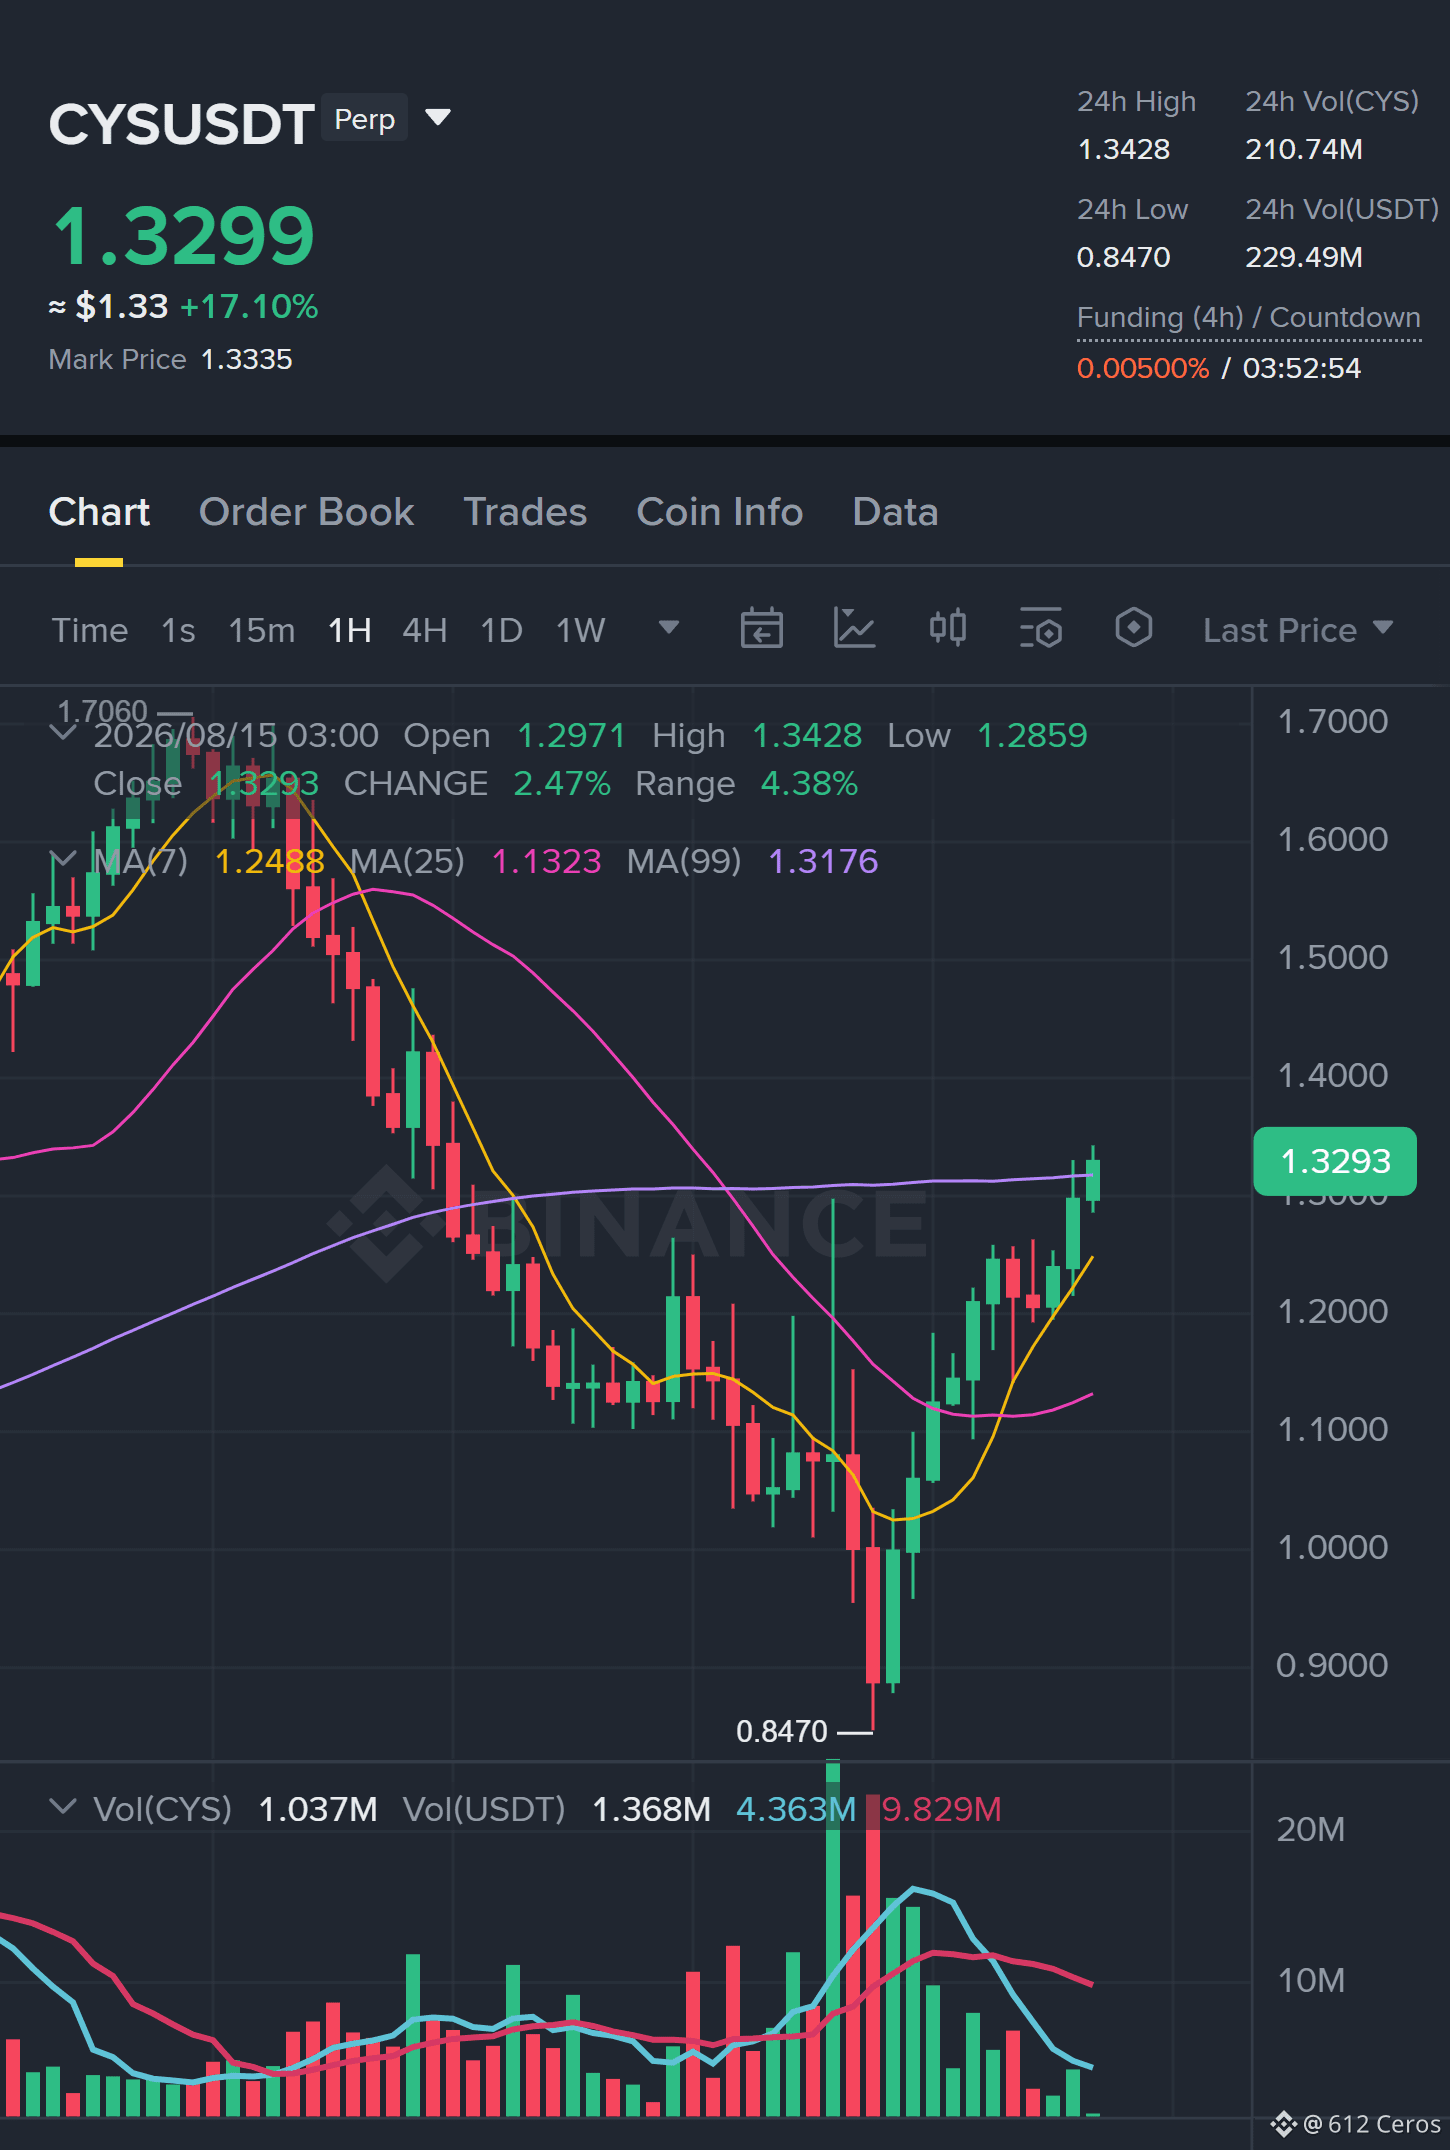Switch chart type via candlestick icon
The height and width of the screenshot is (2150, 1450).
(x=947, y=629)
